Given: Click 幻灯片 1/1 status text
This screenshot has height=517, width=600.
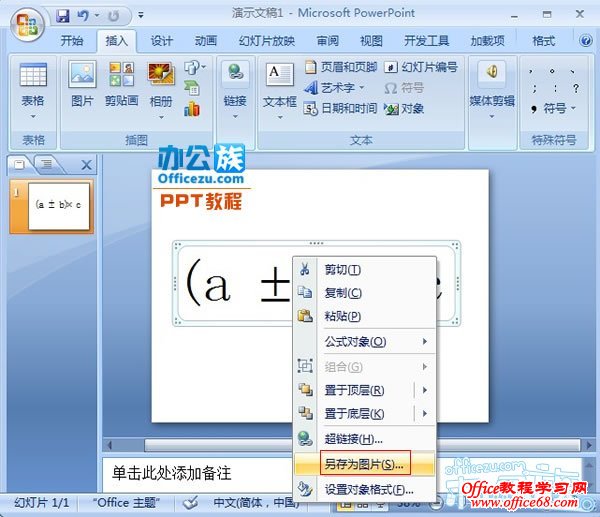Looking at the screenshot, I should point(41,502).
